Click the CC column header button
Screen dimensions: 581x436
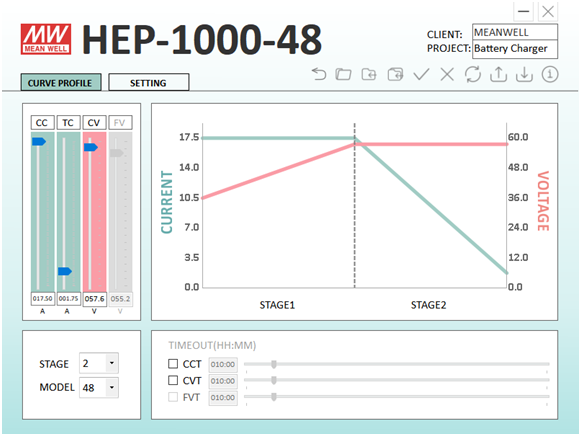[42, 123]
